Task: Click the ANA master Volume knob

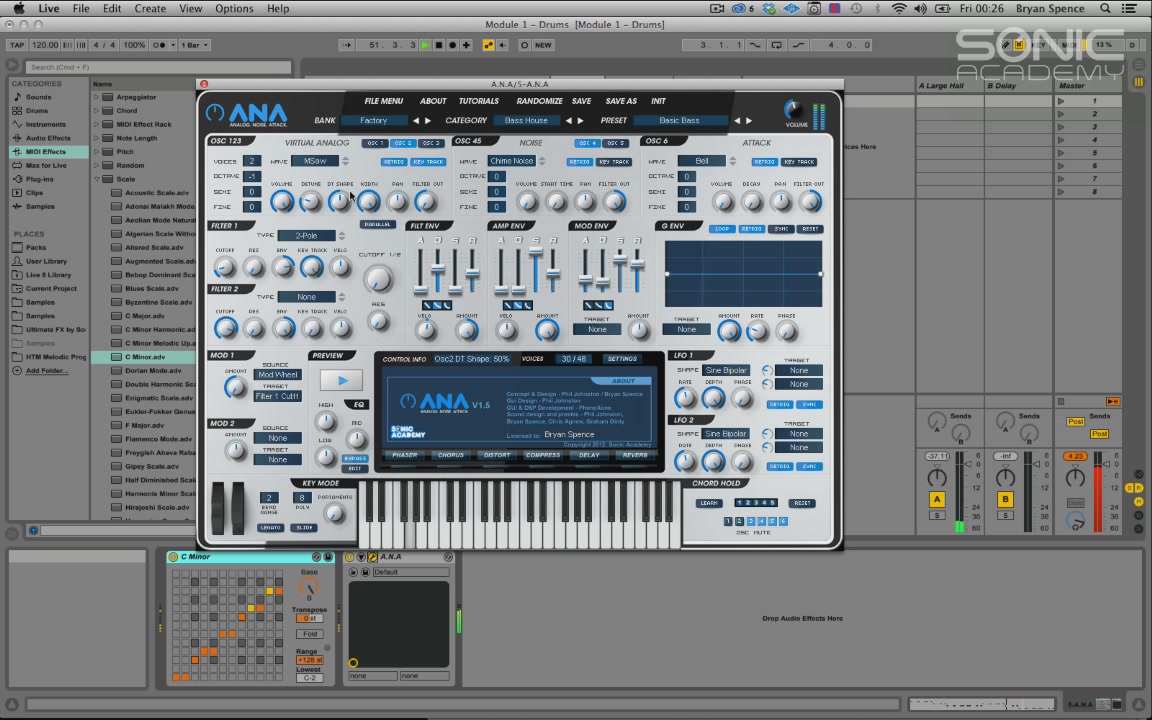Action: (793, 109)
